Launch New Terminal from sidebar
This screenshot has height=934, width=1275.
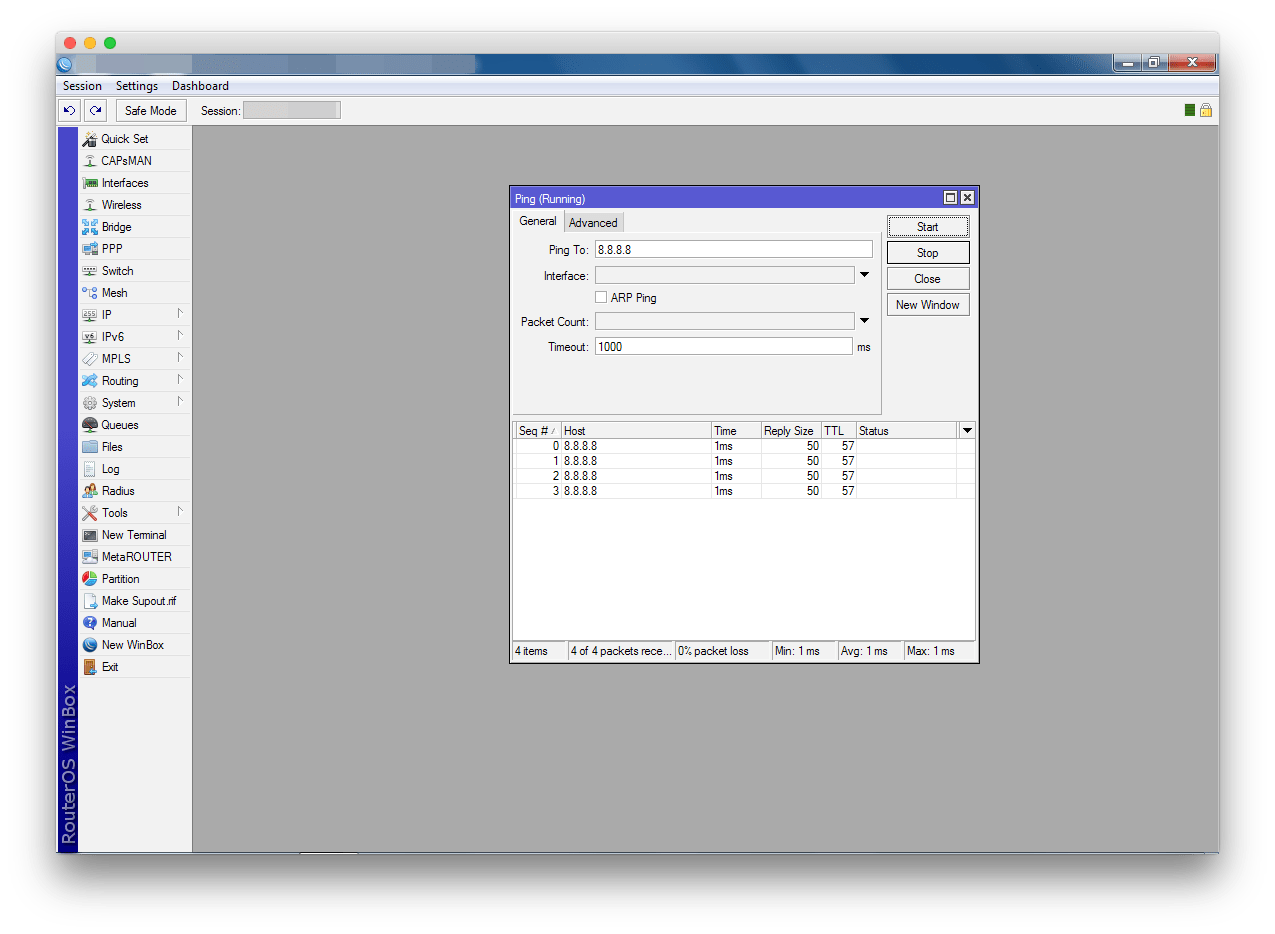133,535
